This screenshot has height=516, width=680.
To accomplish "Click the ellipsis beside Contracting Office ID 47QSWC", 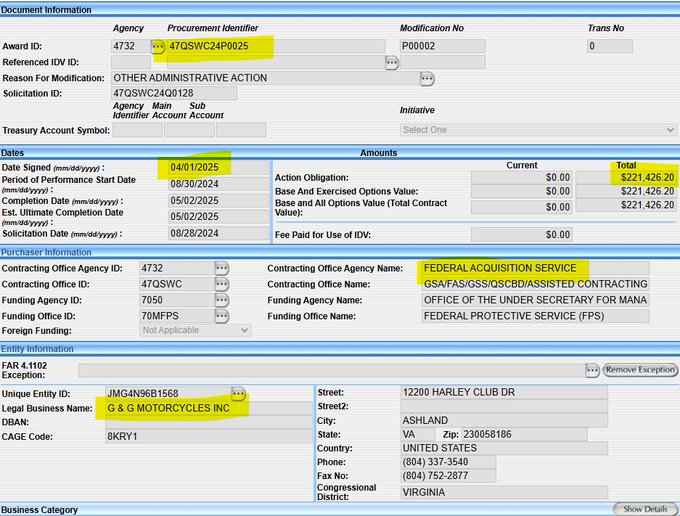I will coord(222,285).
